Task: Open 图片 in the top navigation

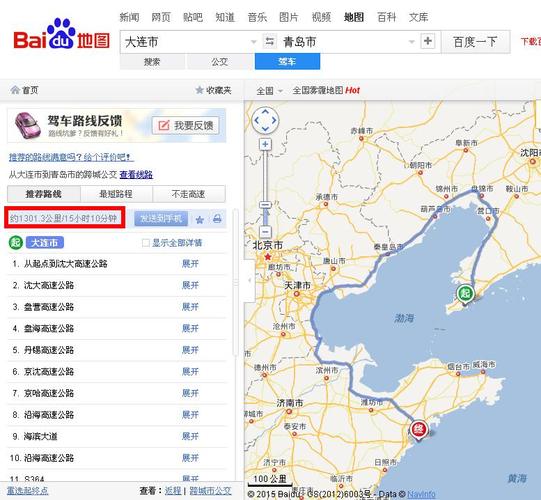Action: pos(289,17)
